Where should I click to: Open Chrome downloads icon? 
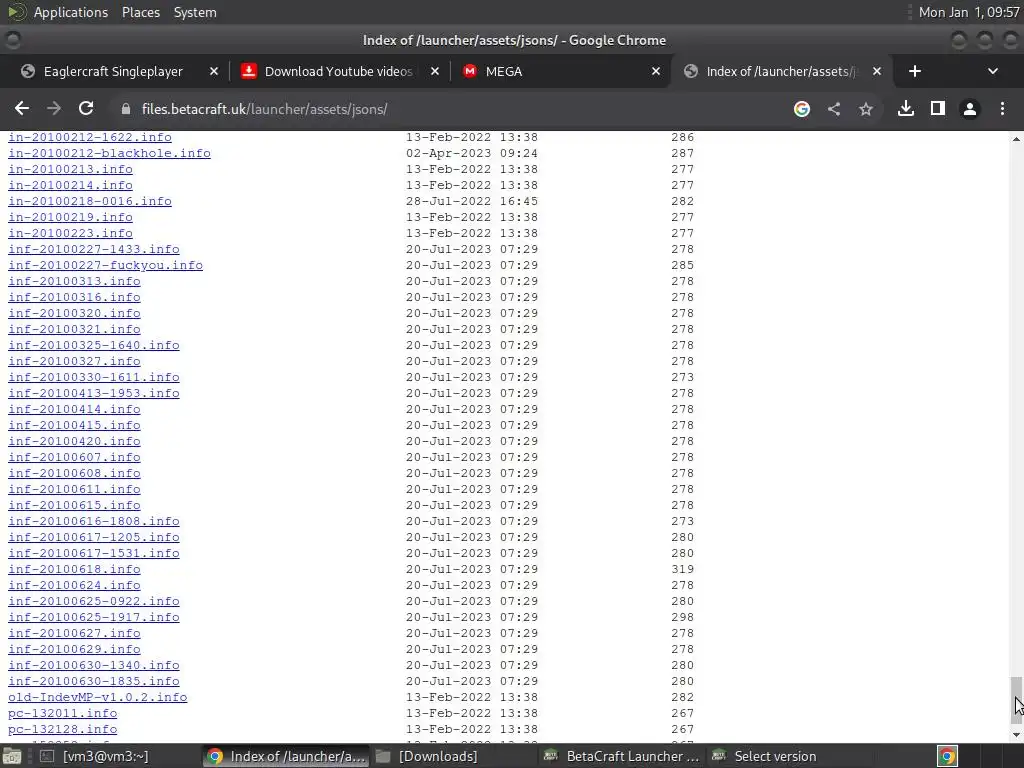906,108
